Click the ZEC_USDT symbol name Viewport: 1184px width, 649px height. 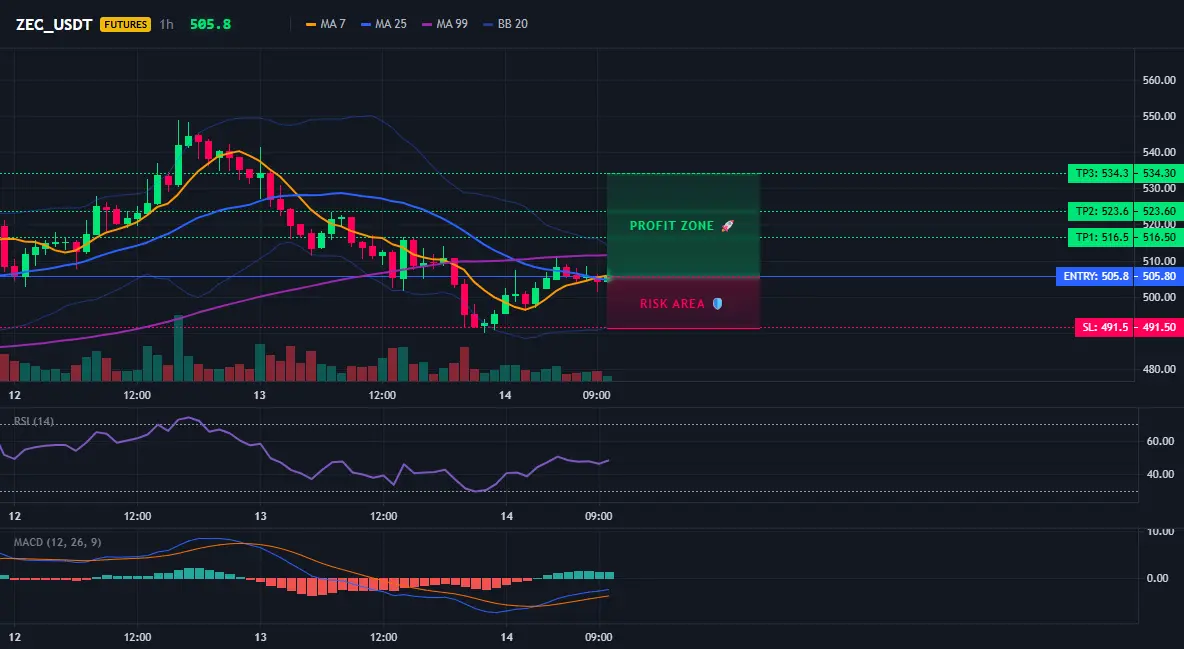click(54, 24)
